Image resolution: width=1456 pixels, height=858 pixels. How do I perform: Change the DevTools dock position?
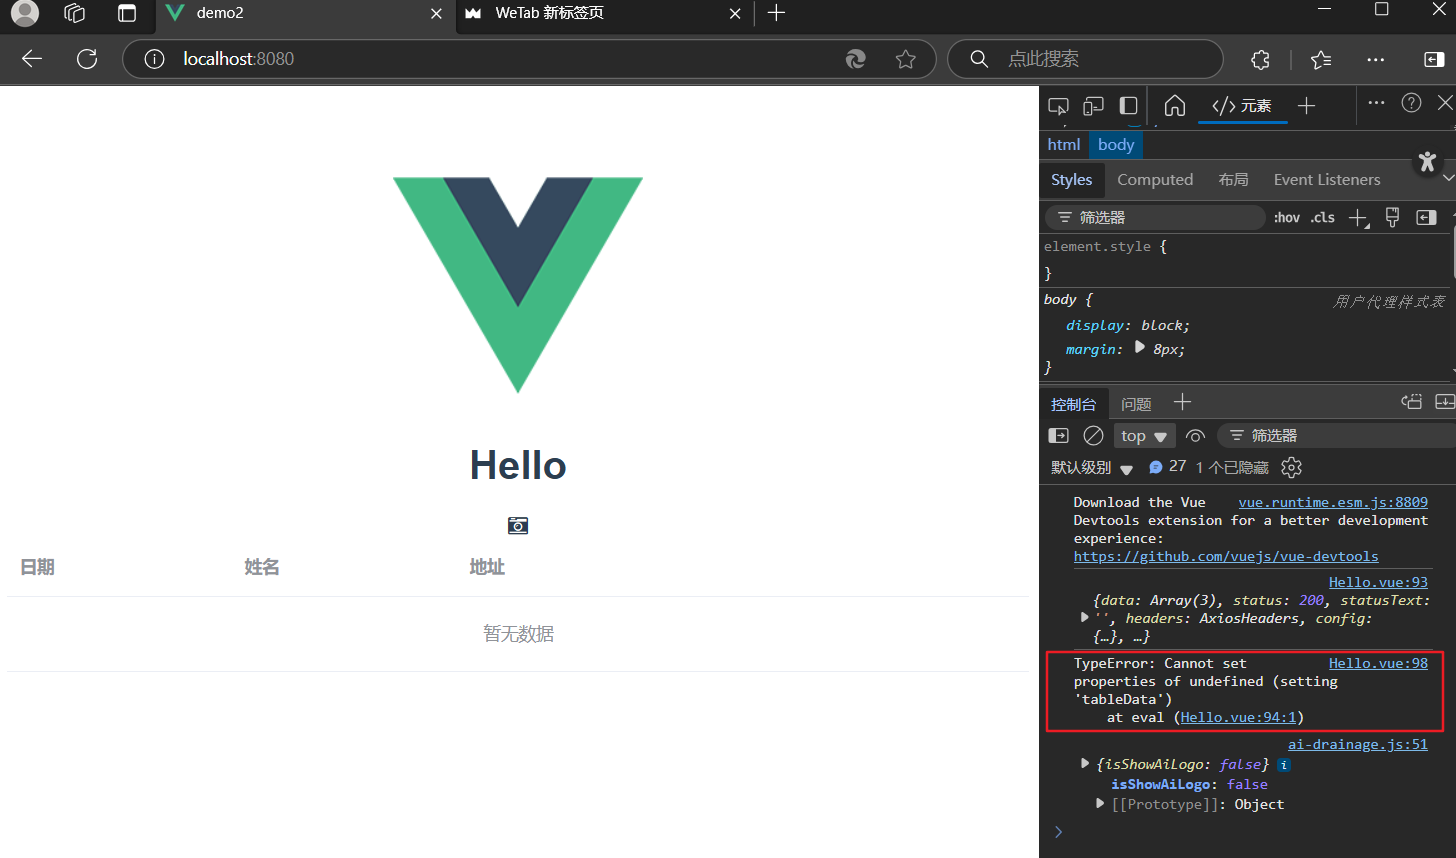point(1128,105)
